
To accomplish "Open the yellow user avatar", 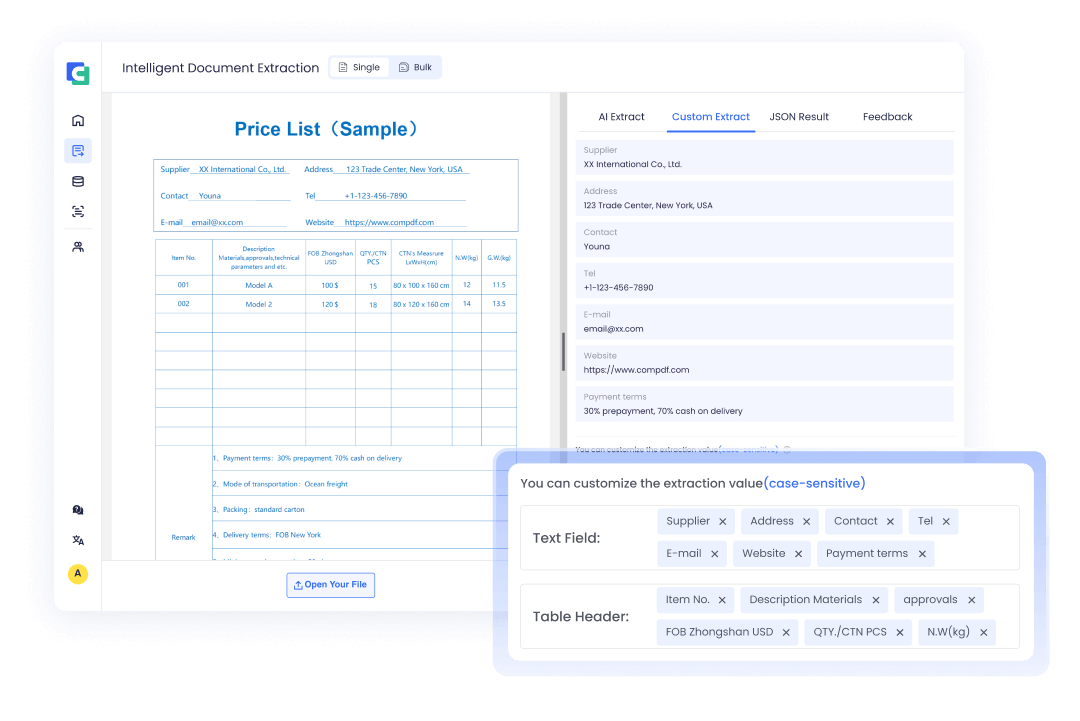I will click(x=78, y=574).
